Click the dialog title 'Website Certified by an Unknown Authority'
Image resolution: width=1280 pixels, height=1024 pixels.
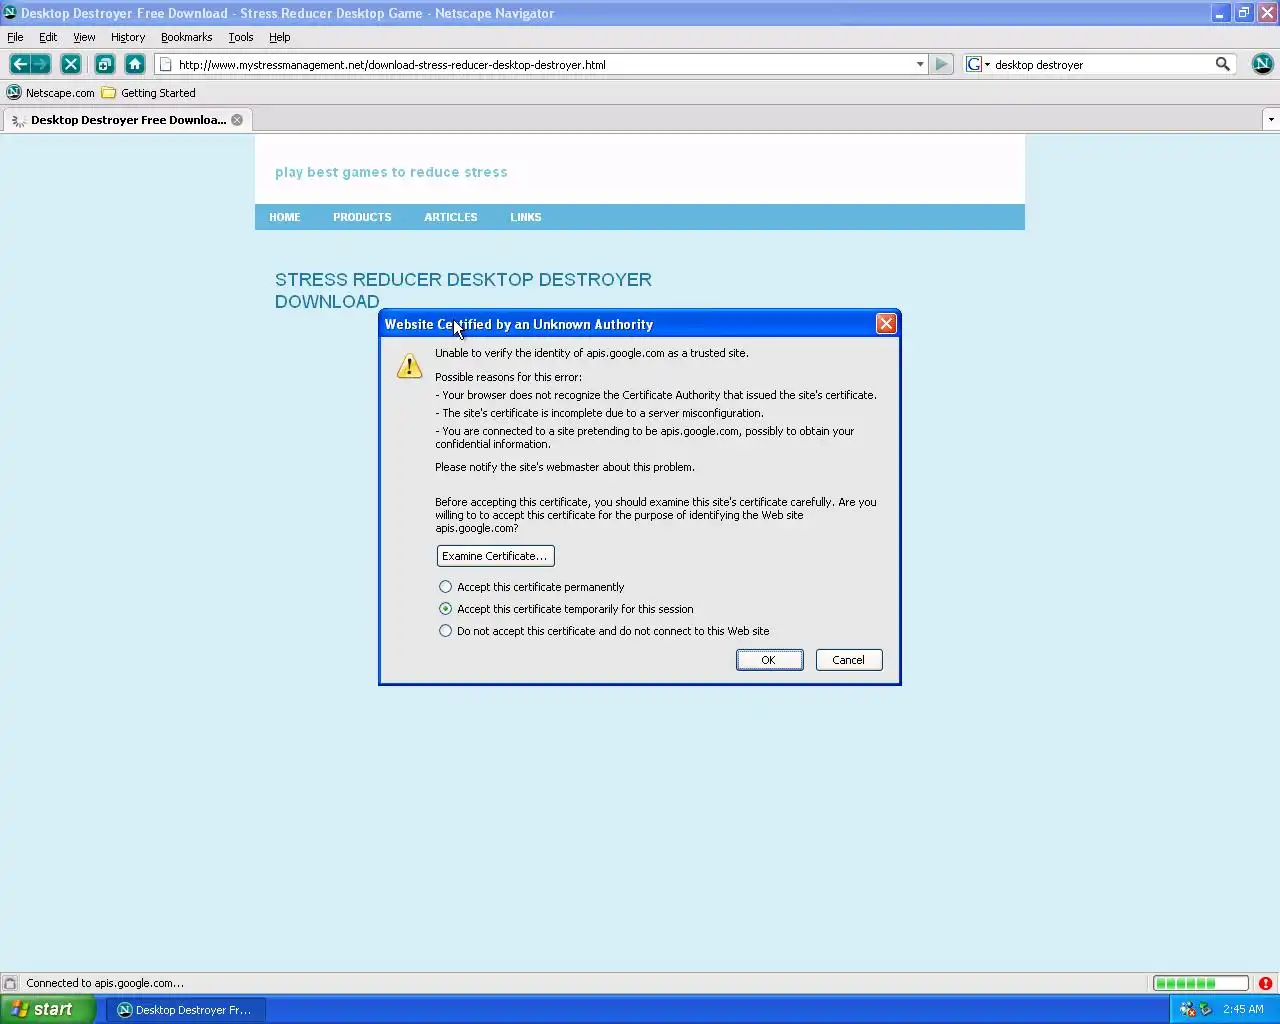click(x=519, y=324)
